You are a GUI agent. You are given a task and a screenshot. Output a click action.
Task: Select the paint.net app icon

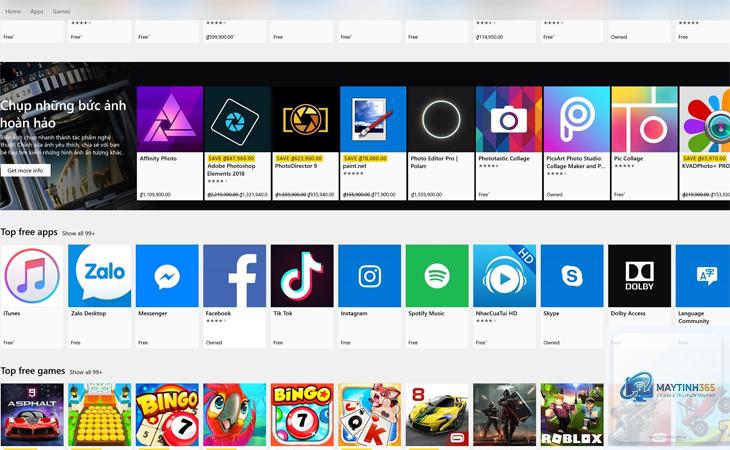373,119
